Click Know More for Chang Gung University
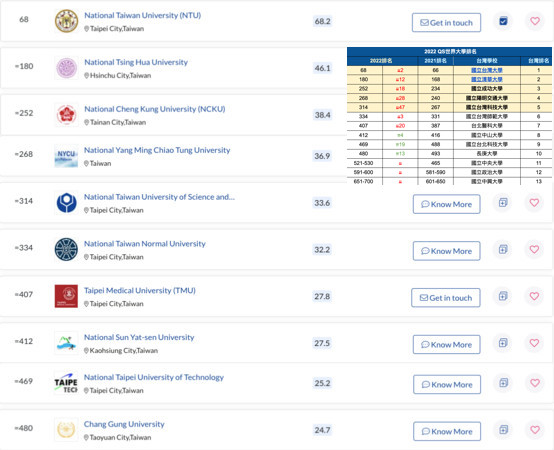This screenshot has width=554, height=450. (447, 431)
